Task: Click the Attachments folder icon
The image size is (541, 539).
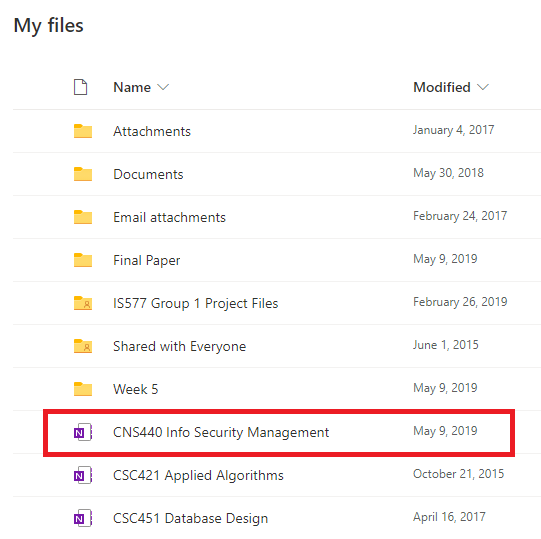Action: (x=83, y=131)
